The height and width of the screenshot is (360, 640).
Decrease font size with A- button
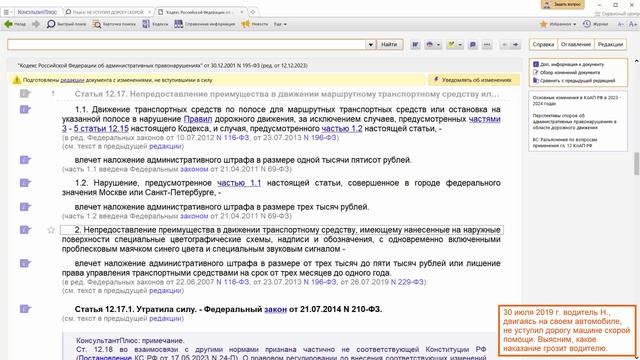point(620,24)
